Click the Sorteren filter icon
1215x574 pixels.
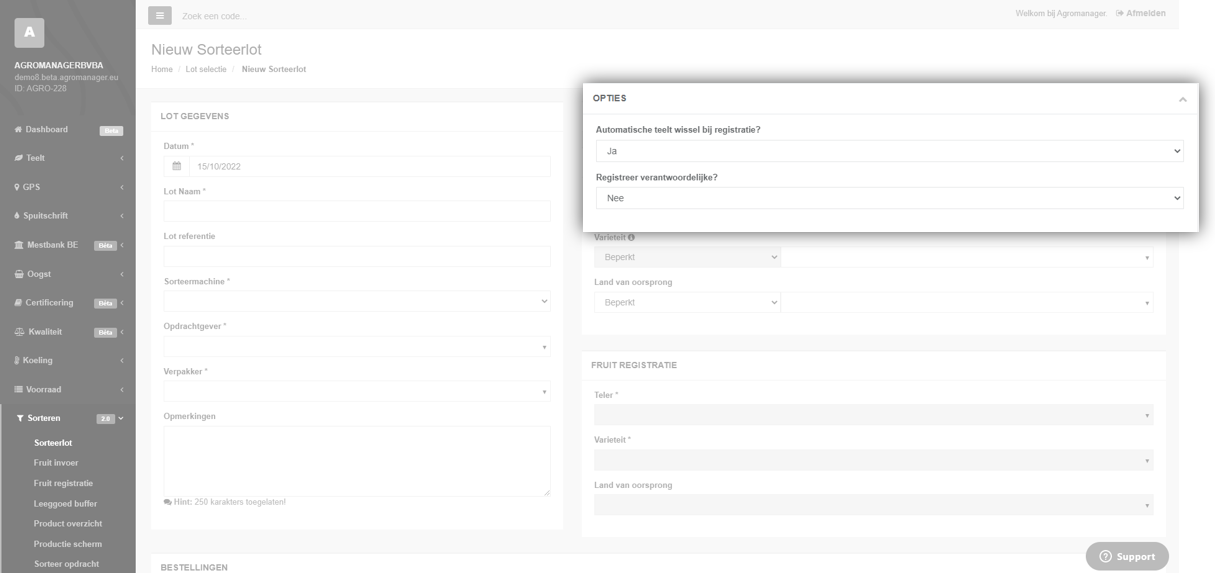[x=20, y=418]
